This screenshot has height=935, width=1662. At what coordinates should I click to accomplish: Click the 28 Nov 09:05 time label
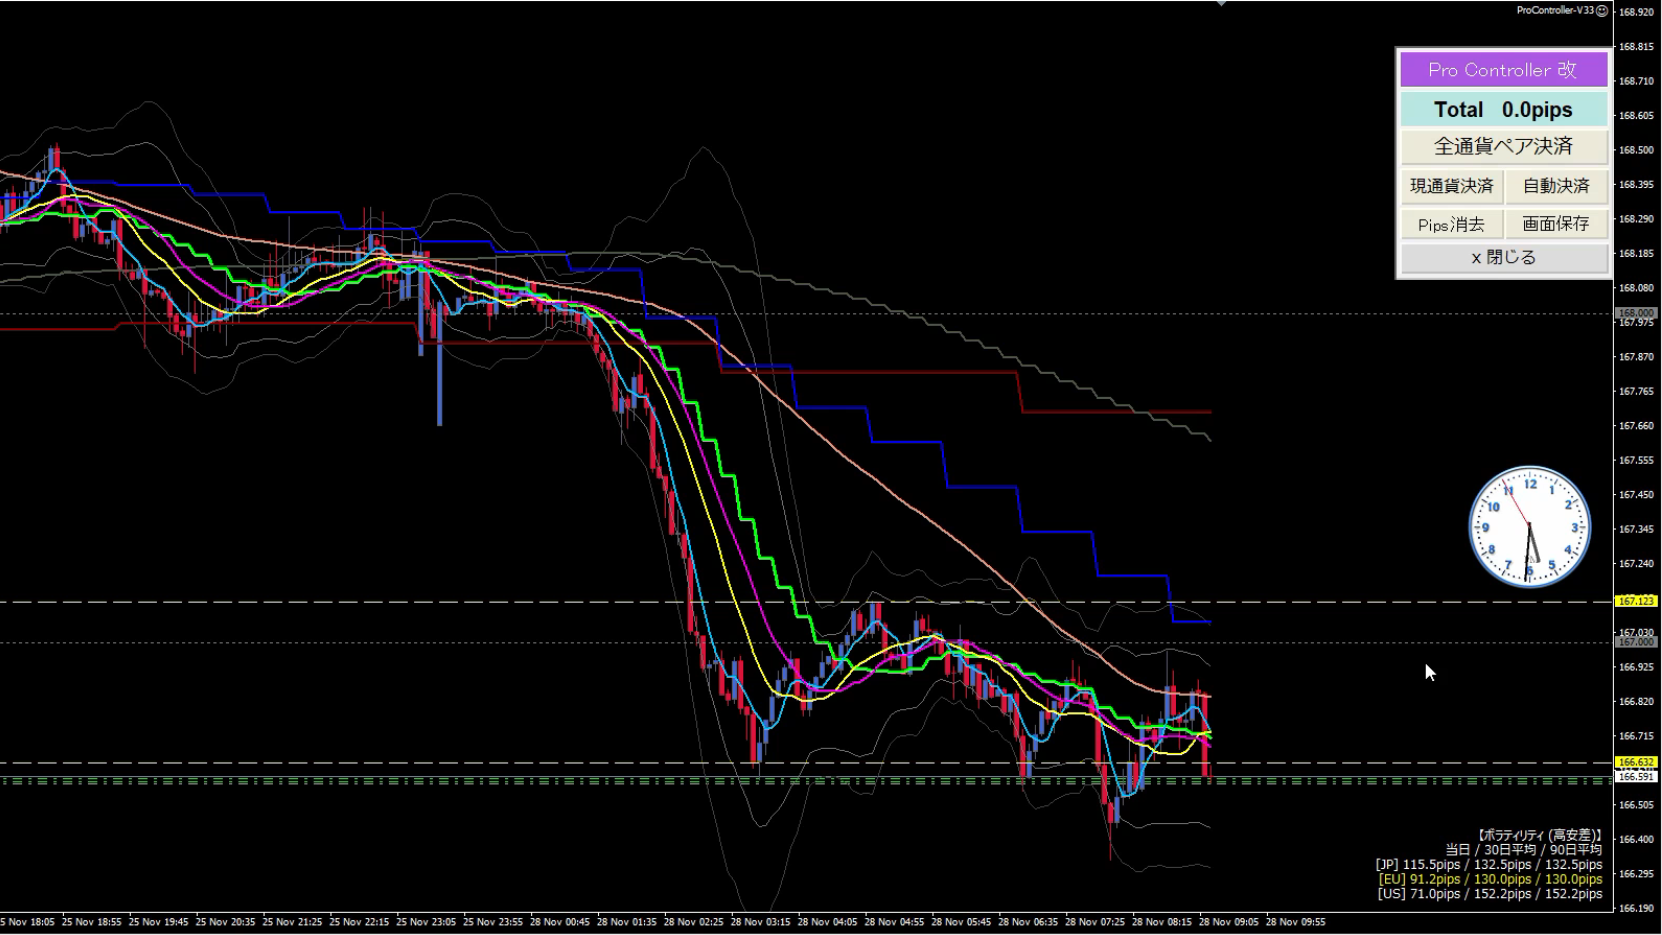click(1228, 922)
